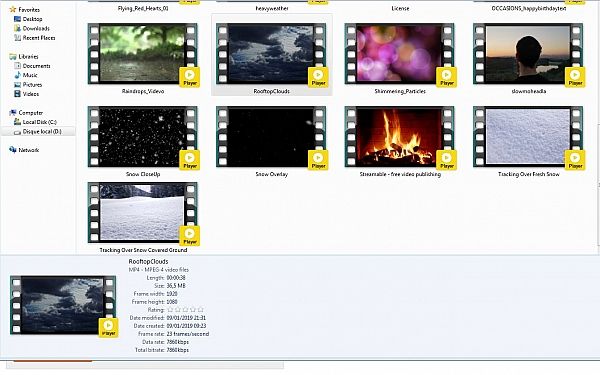
Task: Set rating using the third star
Action: (x=186, y=310)
